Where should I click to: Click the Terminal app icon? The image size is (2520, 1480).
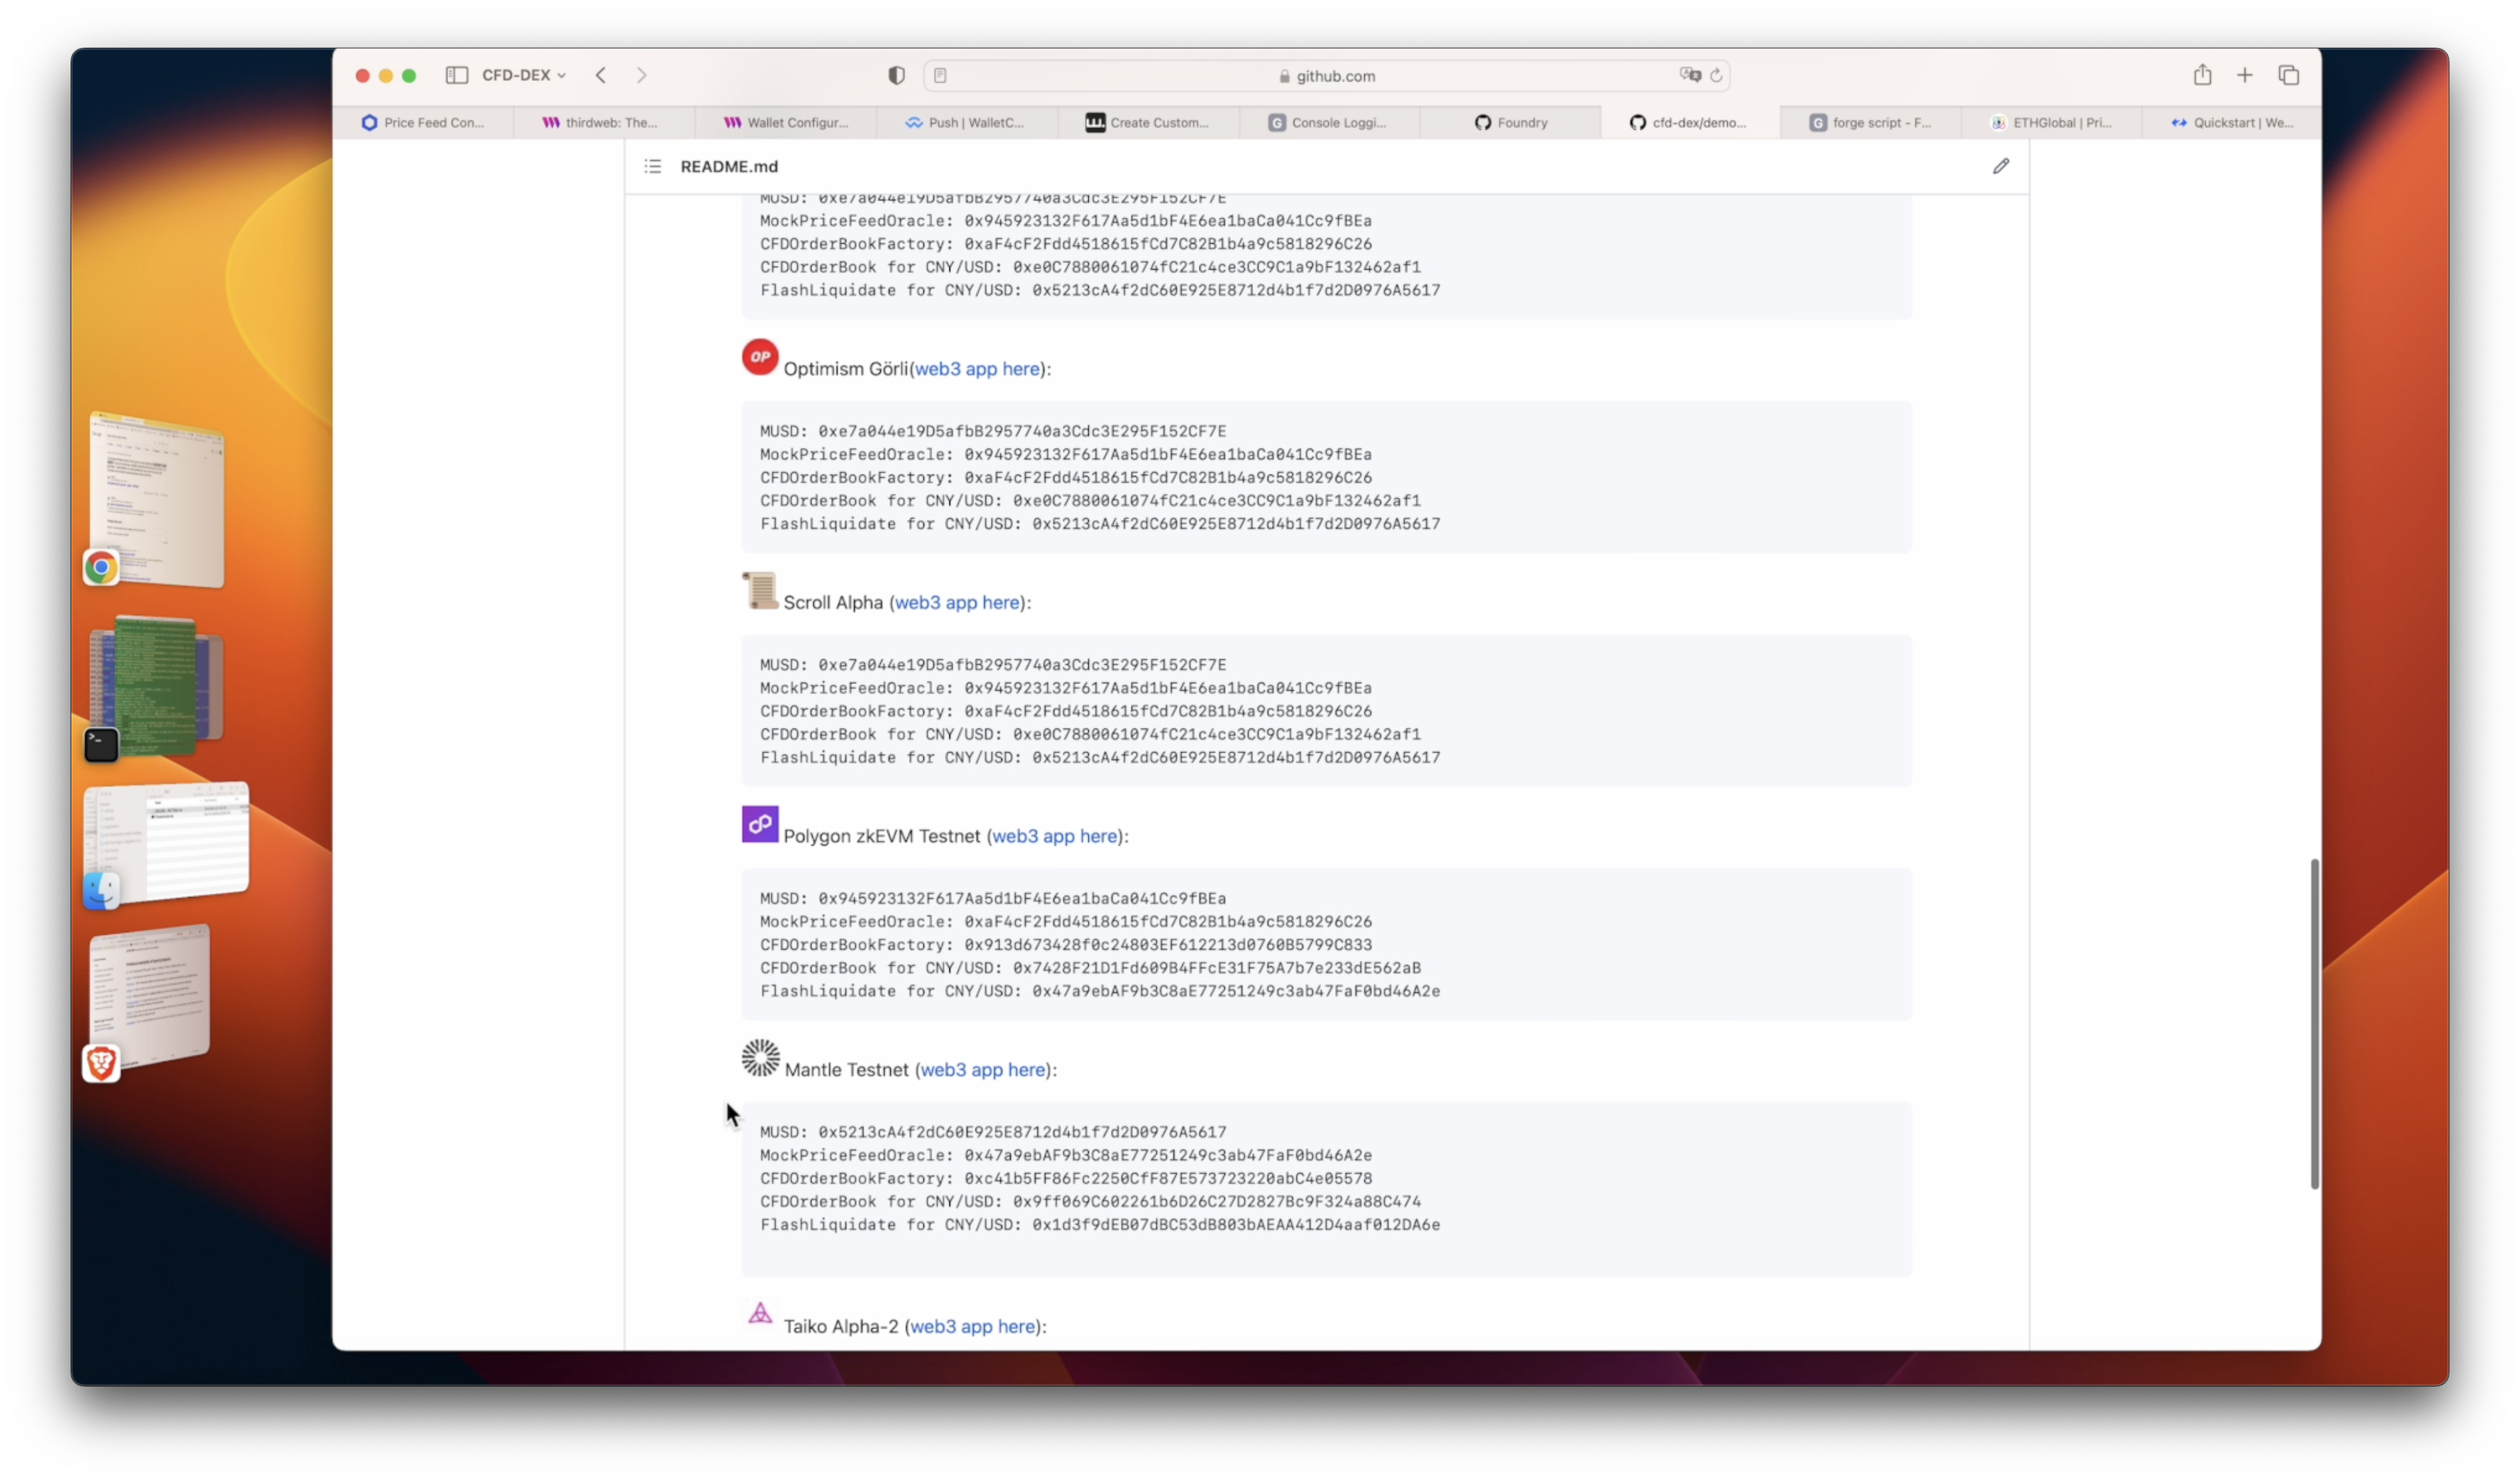pyautogui.click(x=101, y=744)
